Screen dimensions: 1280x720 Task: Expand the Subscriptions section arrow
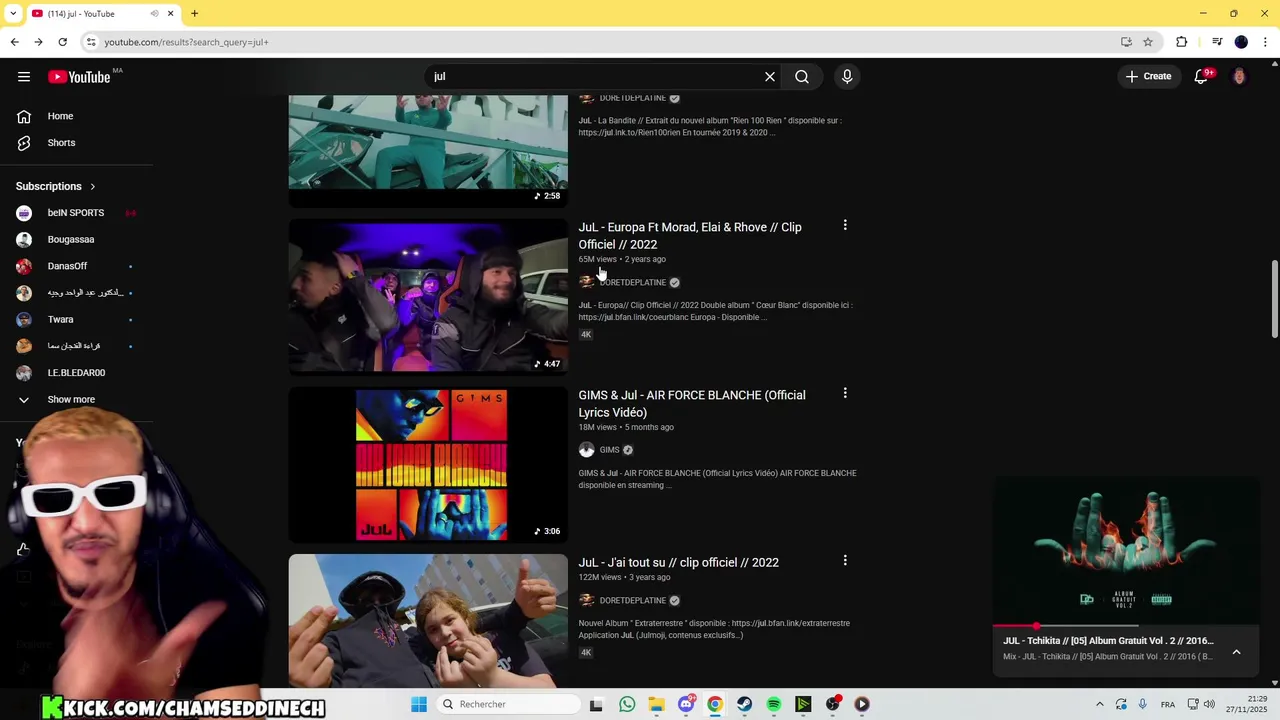point(93,187)
